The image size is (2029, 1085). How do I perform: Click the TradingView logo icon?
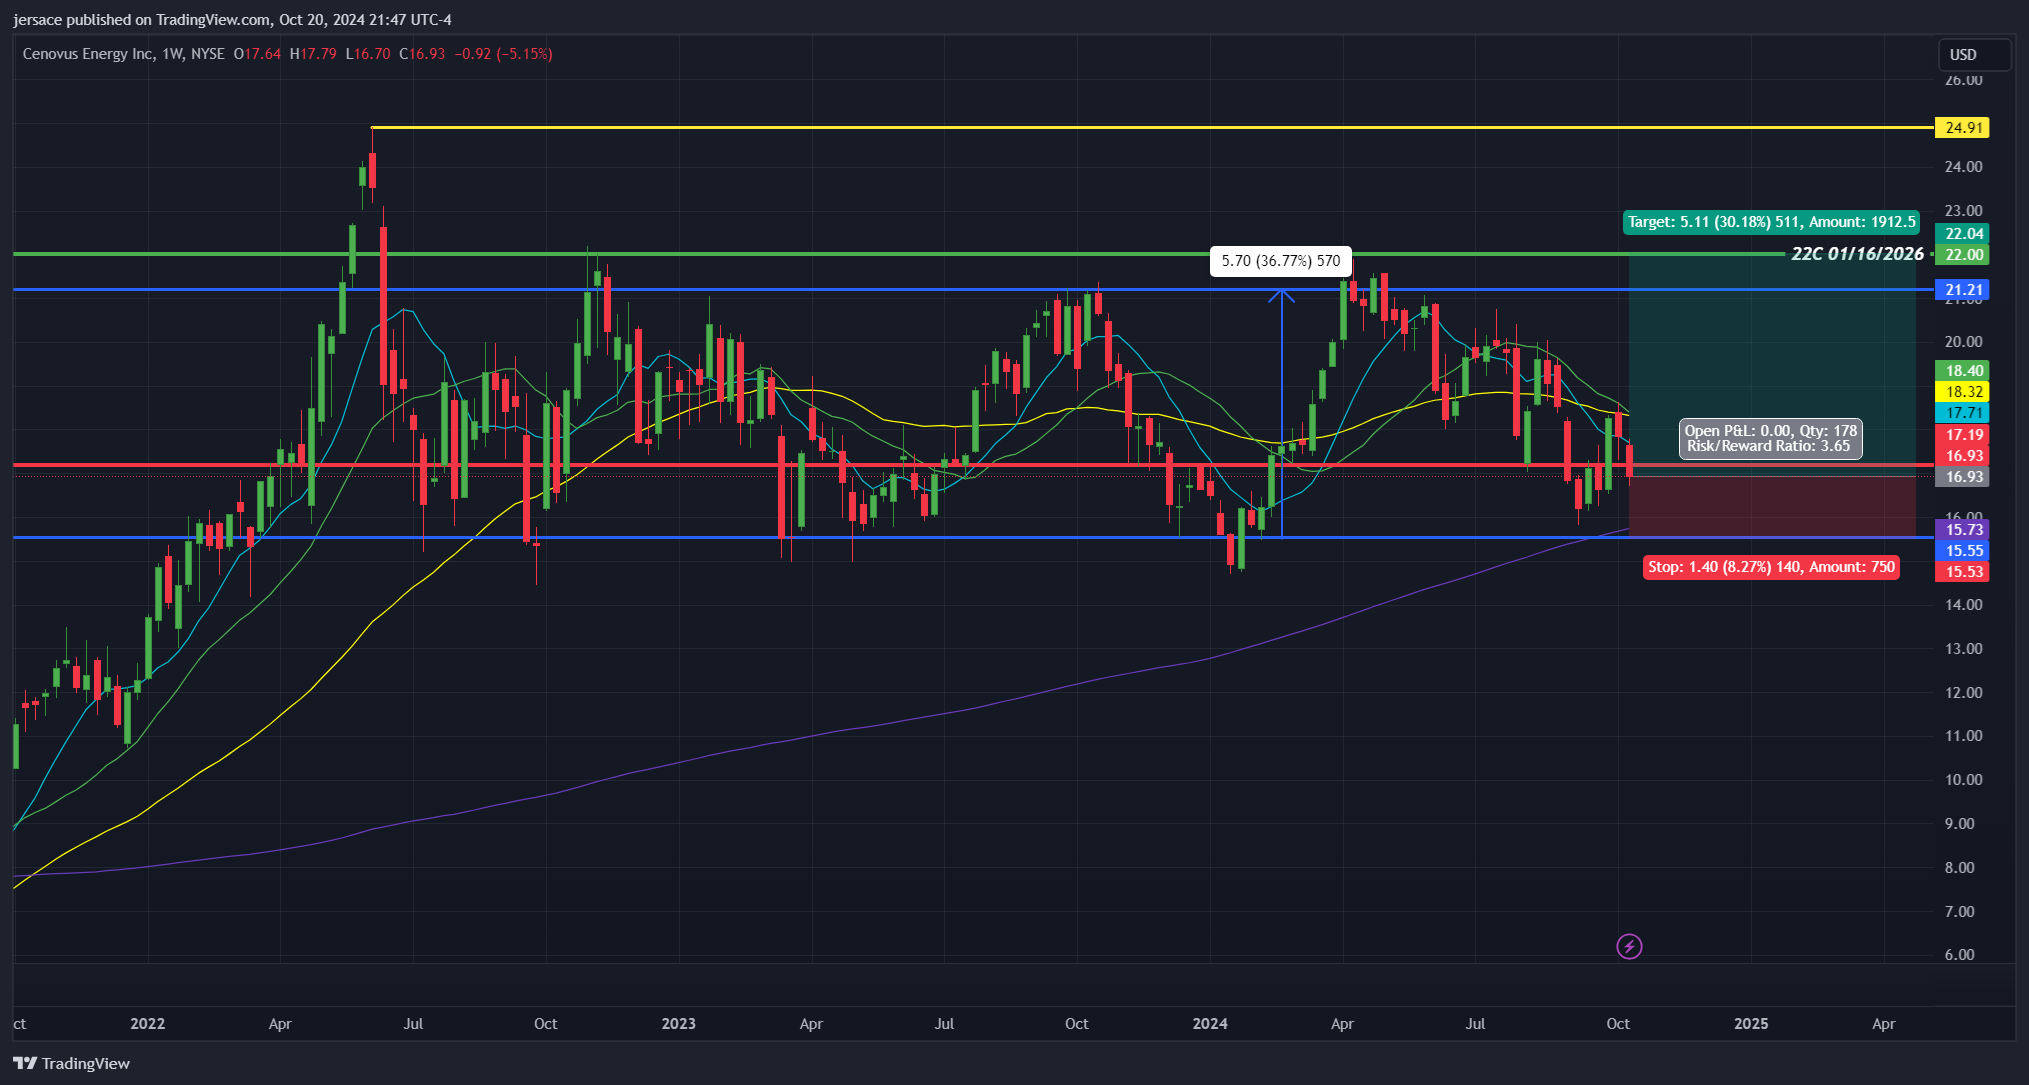25,1063
